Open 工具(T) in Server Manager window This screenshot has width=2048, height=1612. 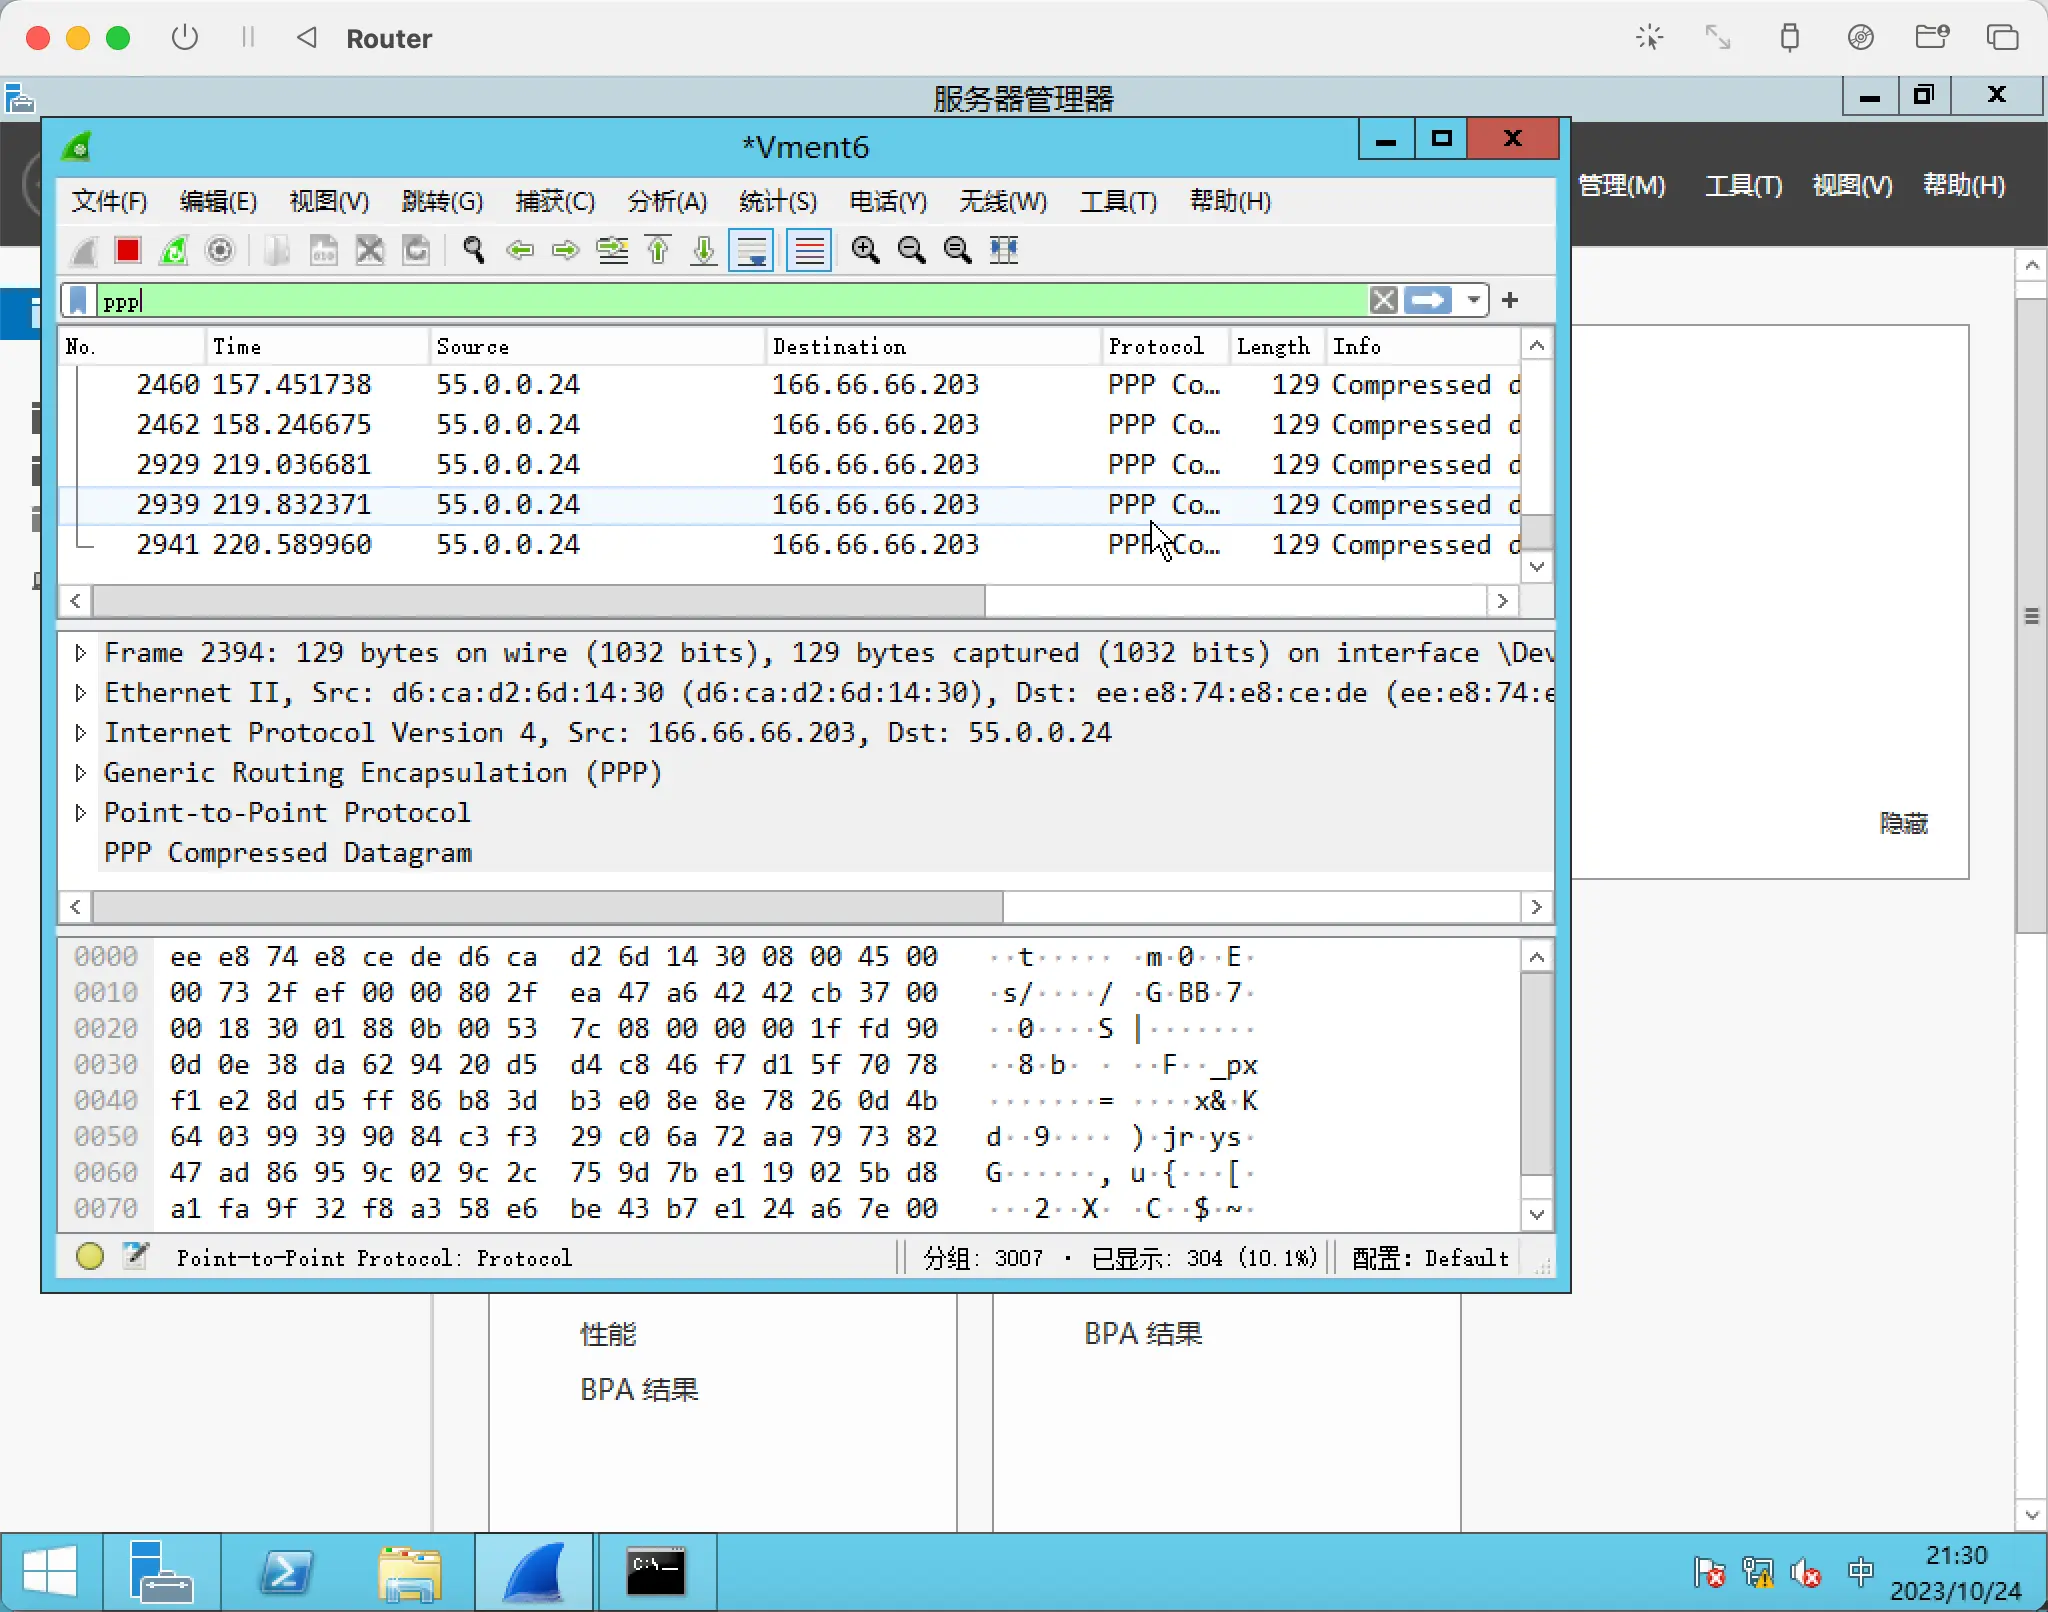point(1743,185)
